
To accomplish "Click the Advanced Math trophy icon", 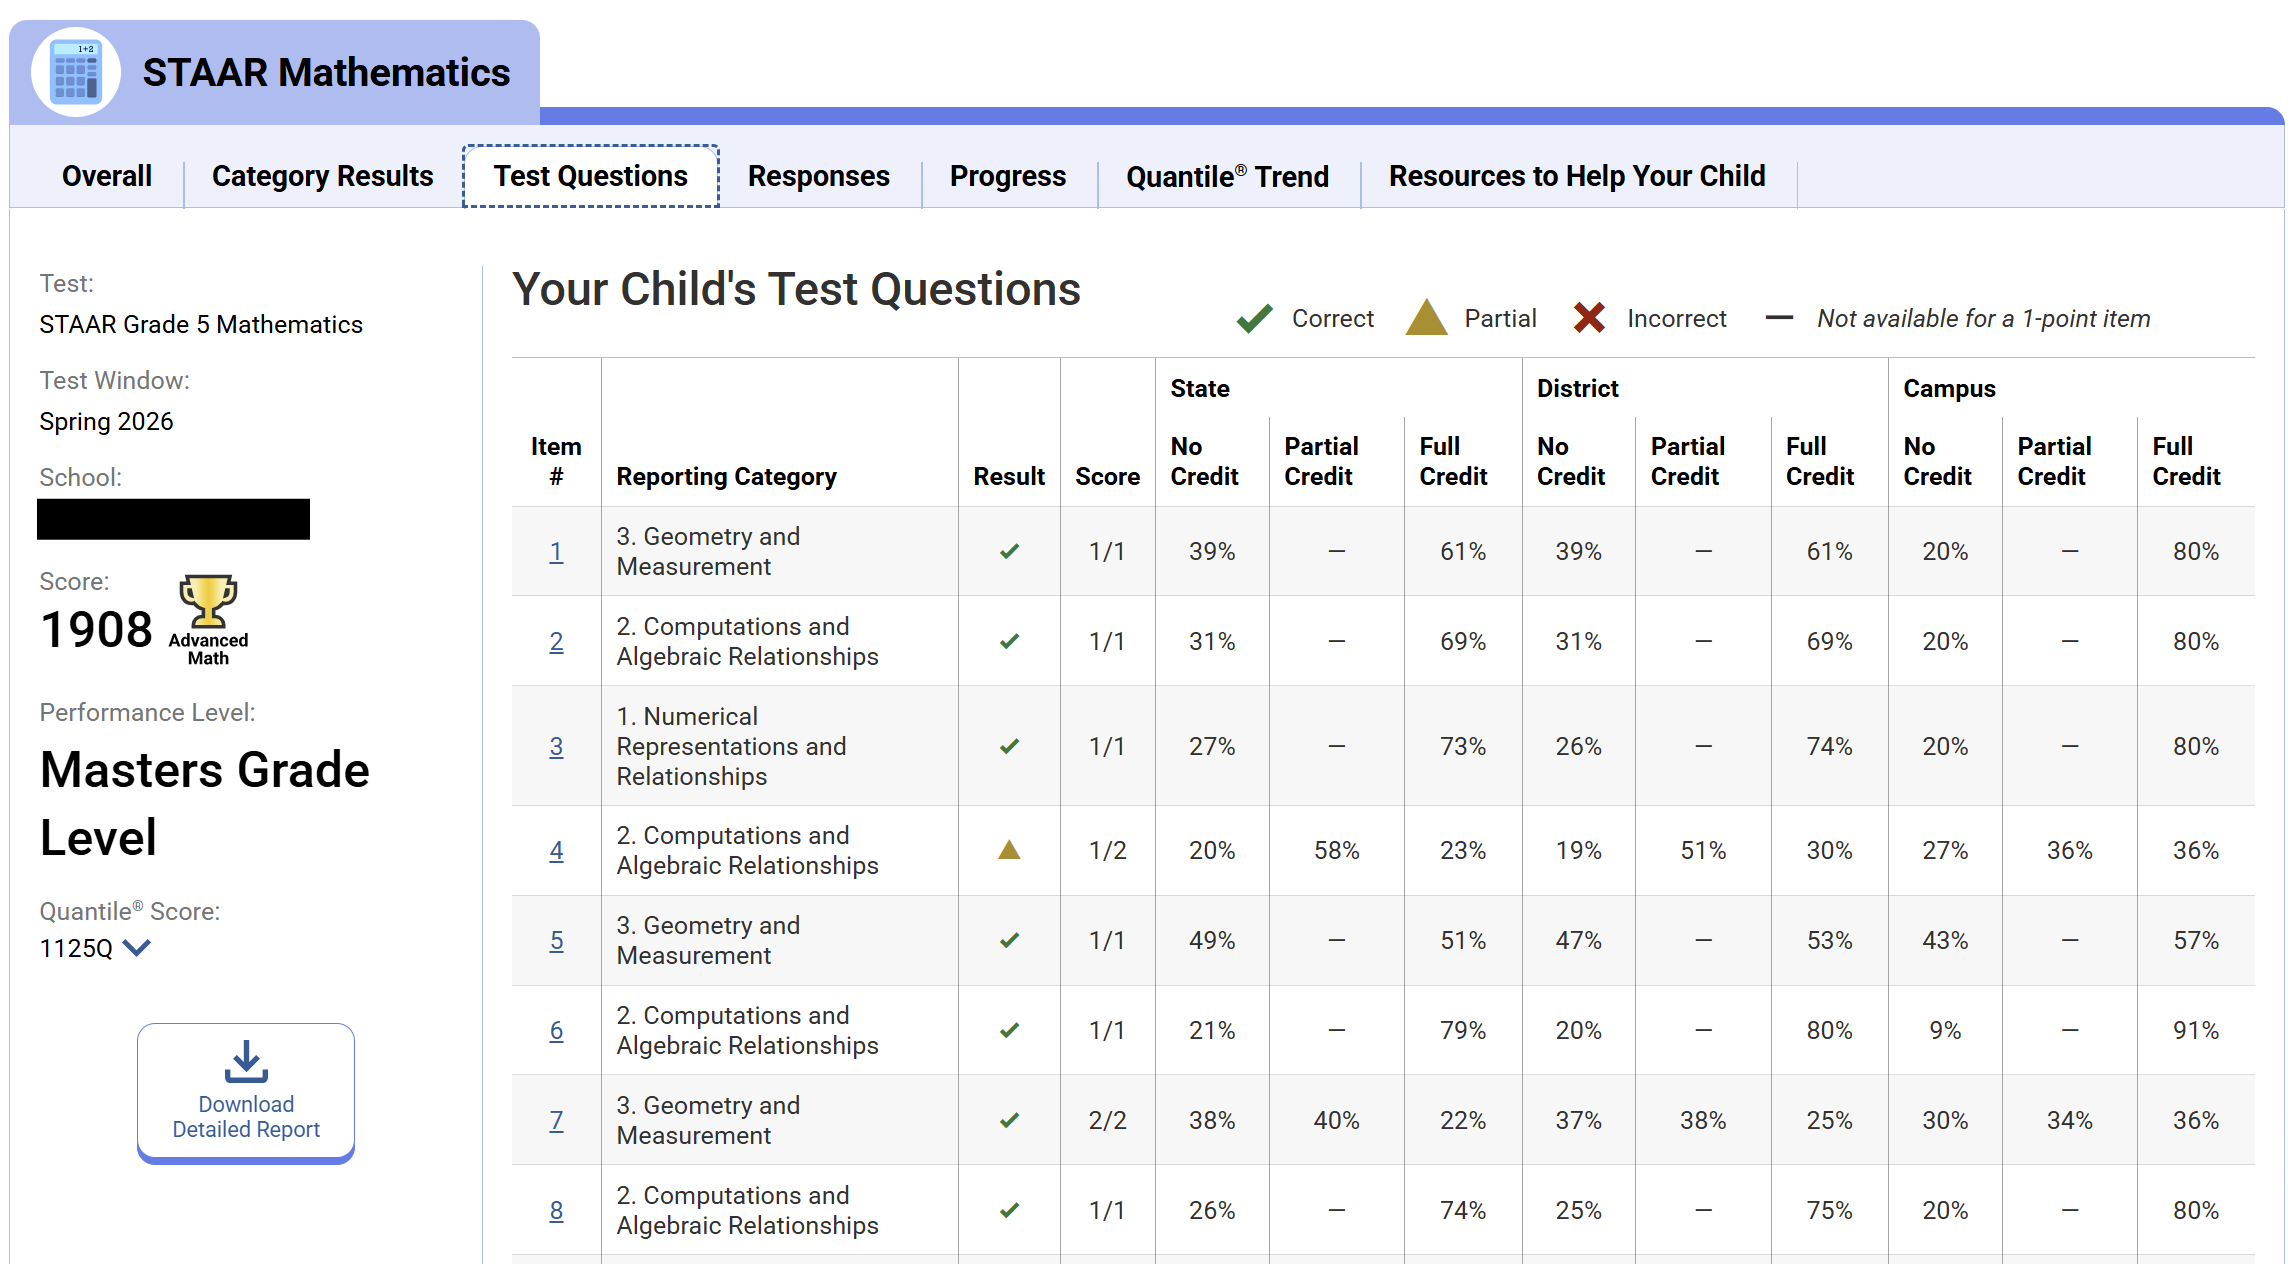I will tap(208, 601).
